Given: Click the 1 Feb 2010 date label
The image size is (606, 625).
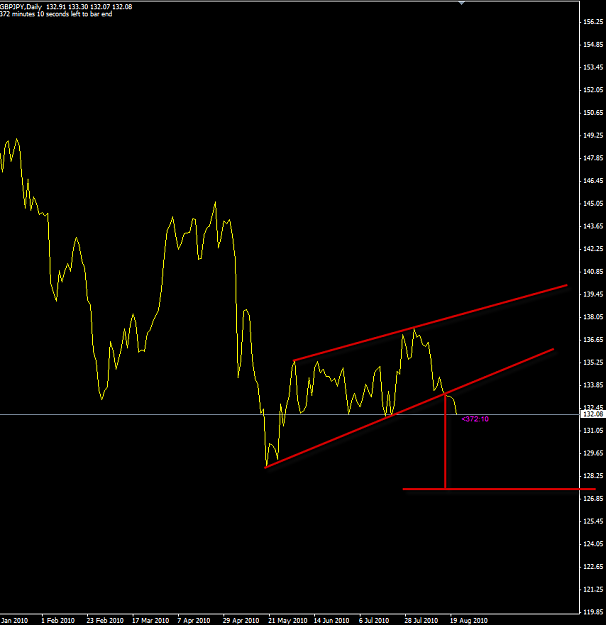Looking at the screenshot, I should click(x=58, y=620).
